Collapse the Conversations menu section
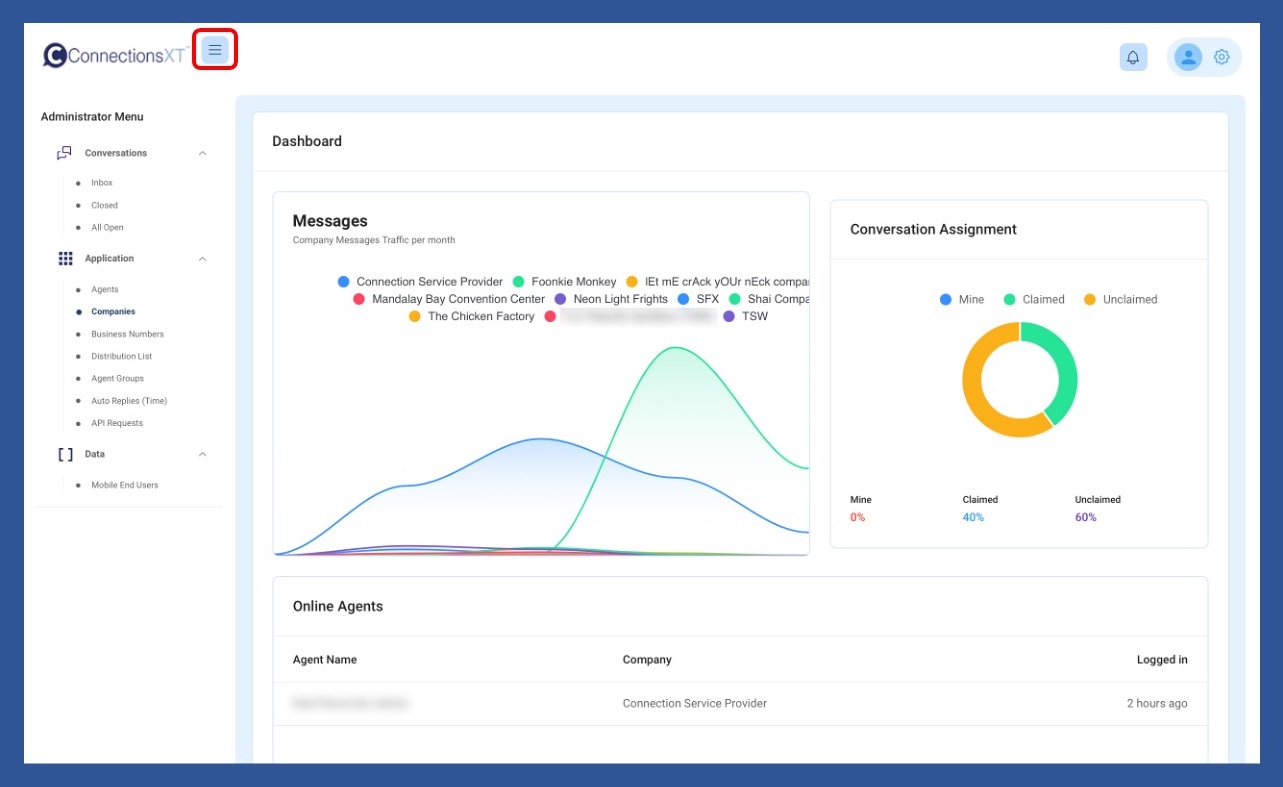 tap(203, 153)
